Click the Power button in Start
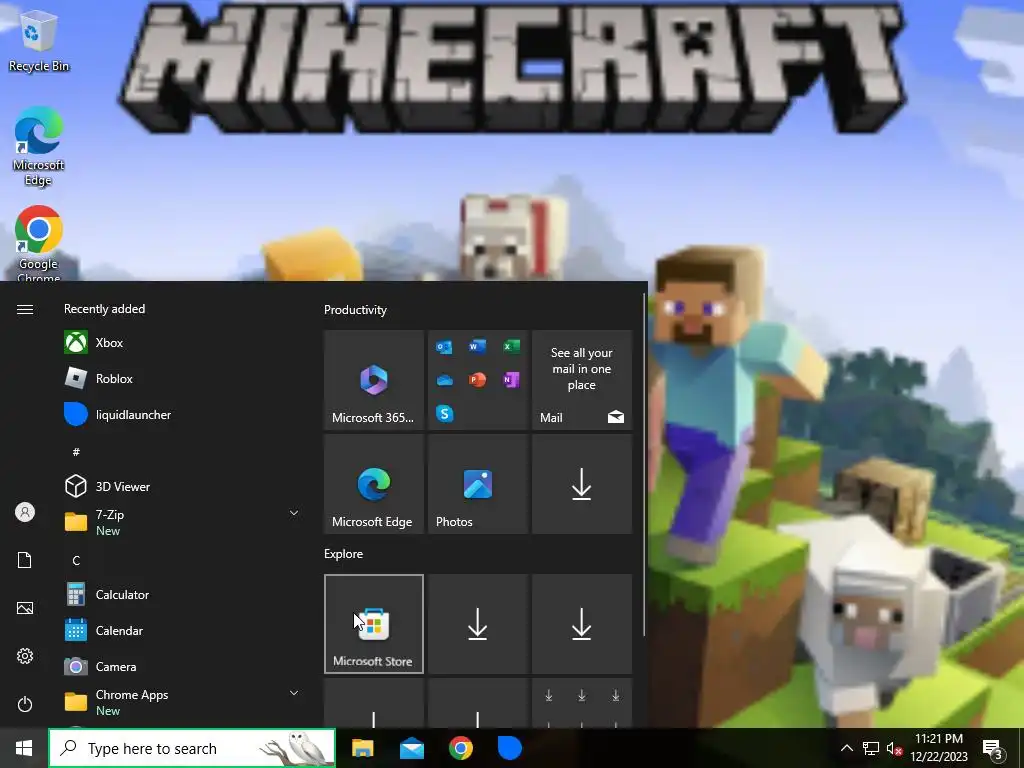This screenshot has width=1024, height=768. pyautogui.click(x=25, y=704)
